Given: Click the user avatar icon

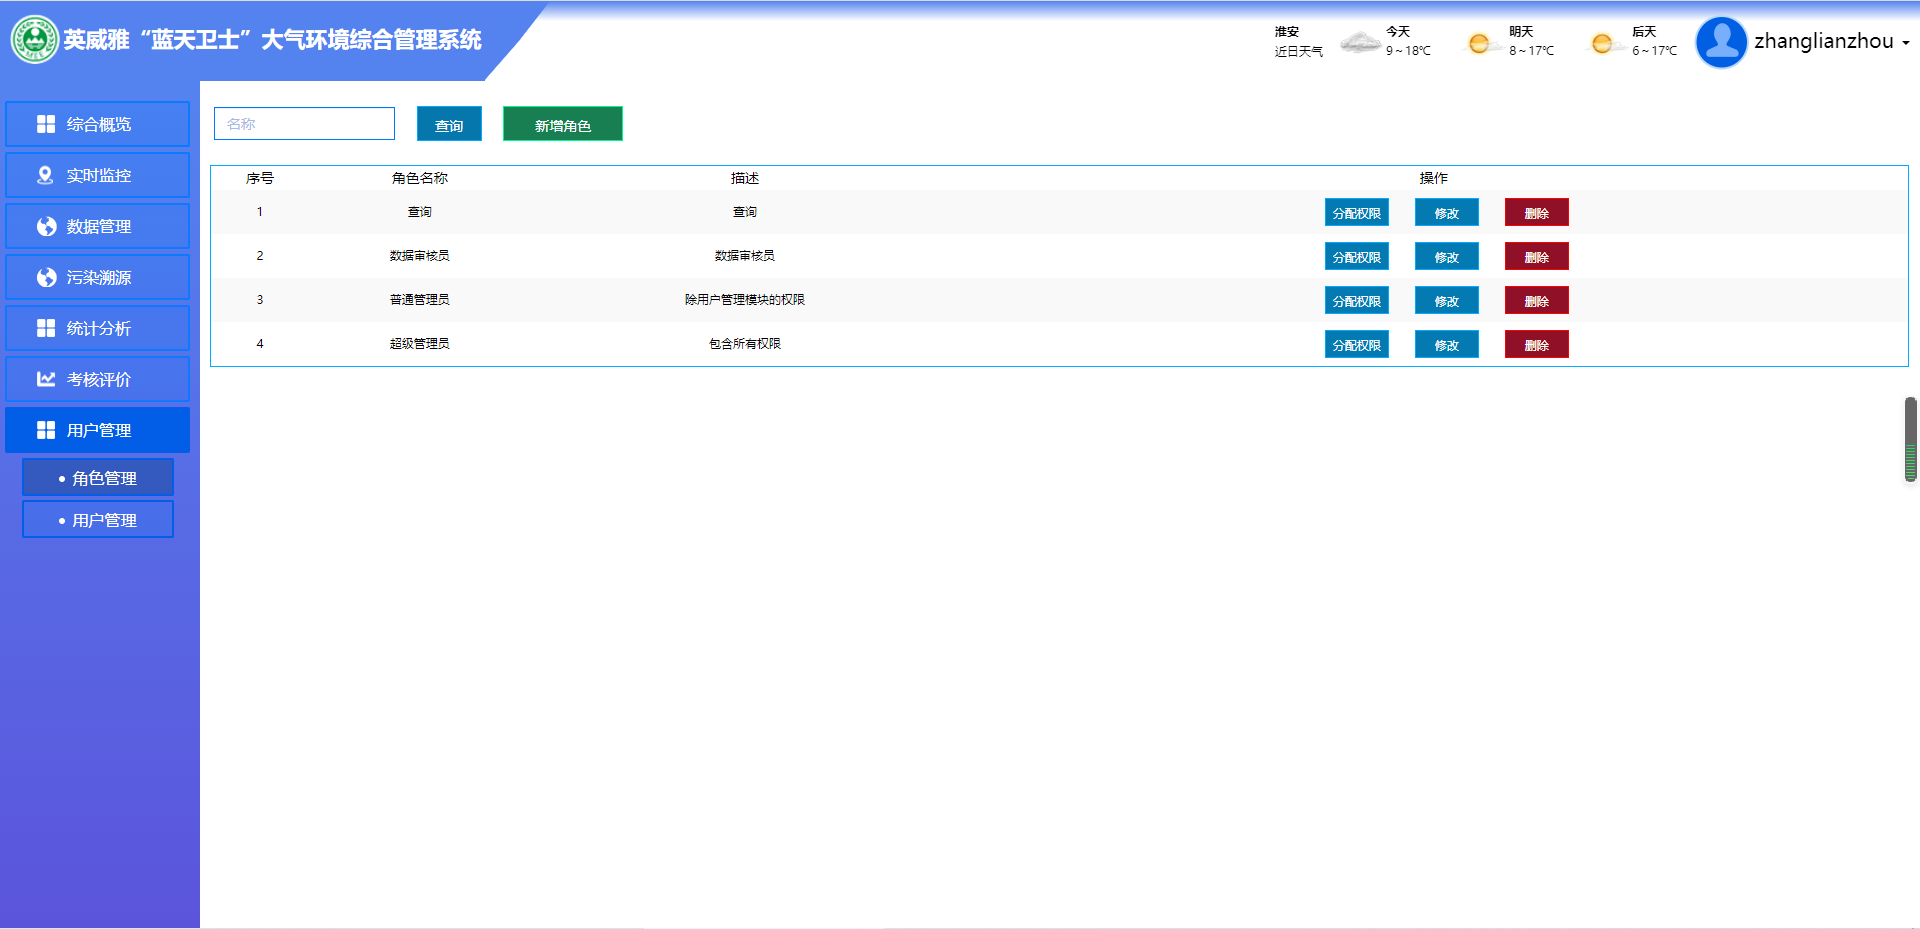Looking at the screenshot, I should 1721,42.
